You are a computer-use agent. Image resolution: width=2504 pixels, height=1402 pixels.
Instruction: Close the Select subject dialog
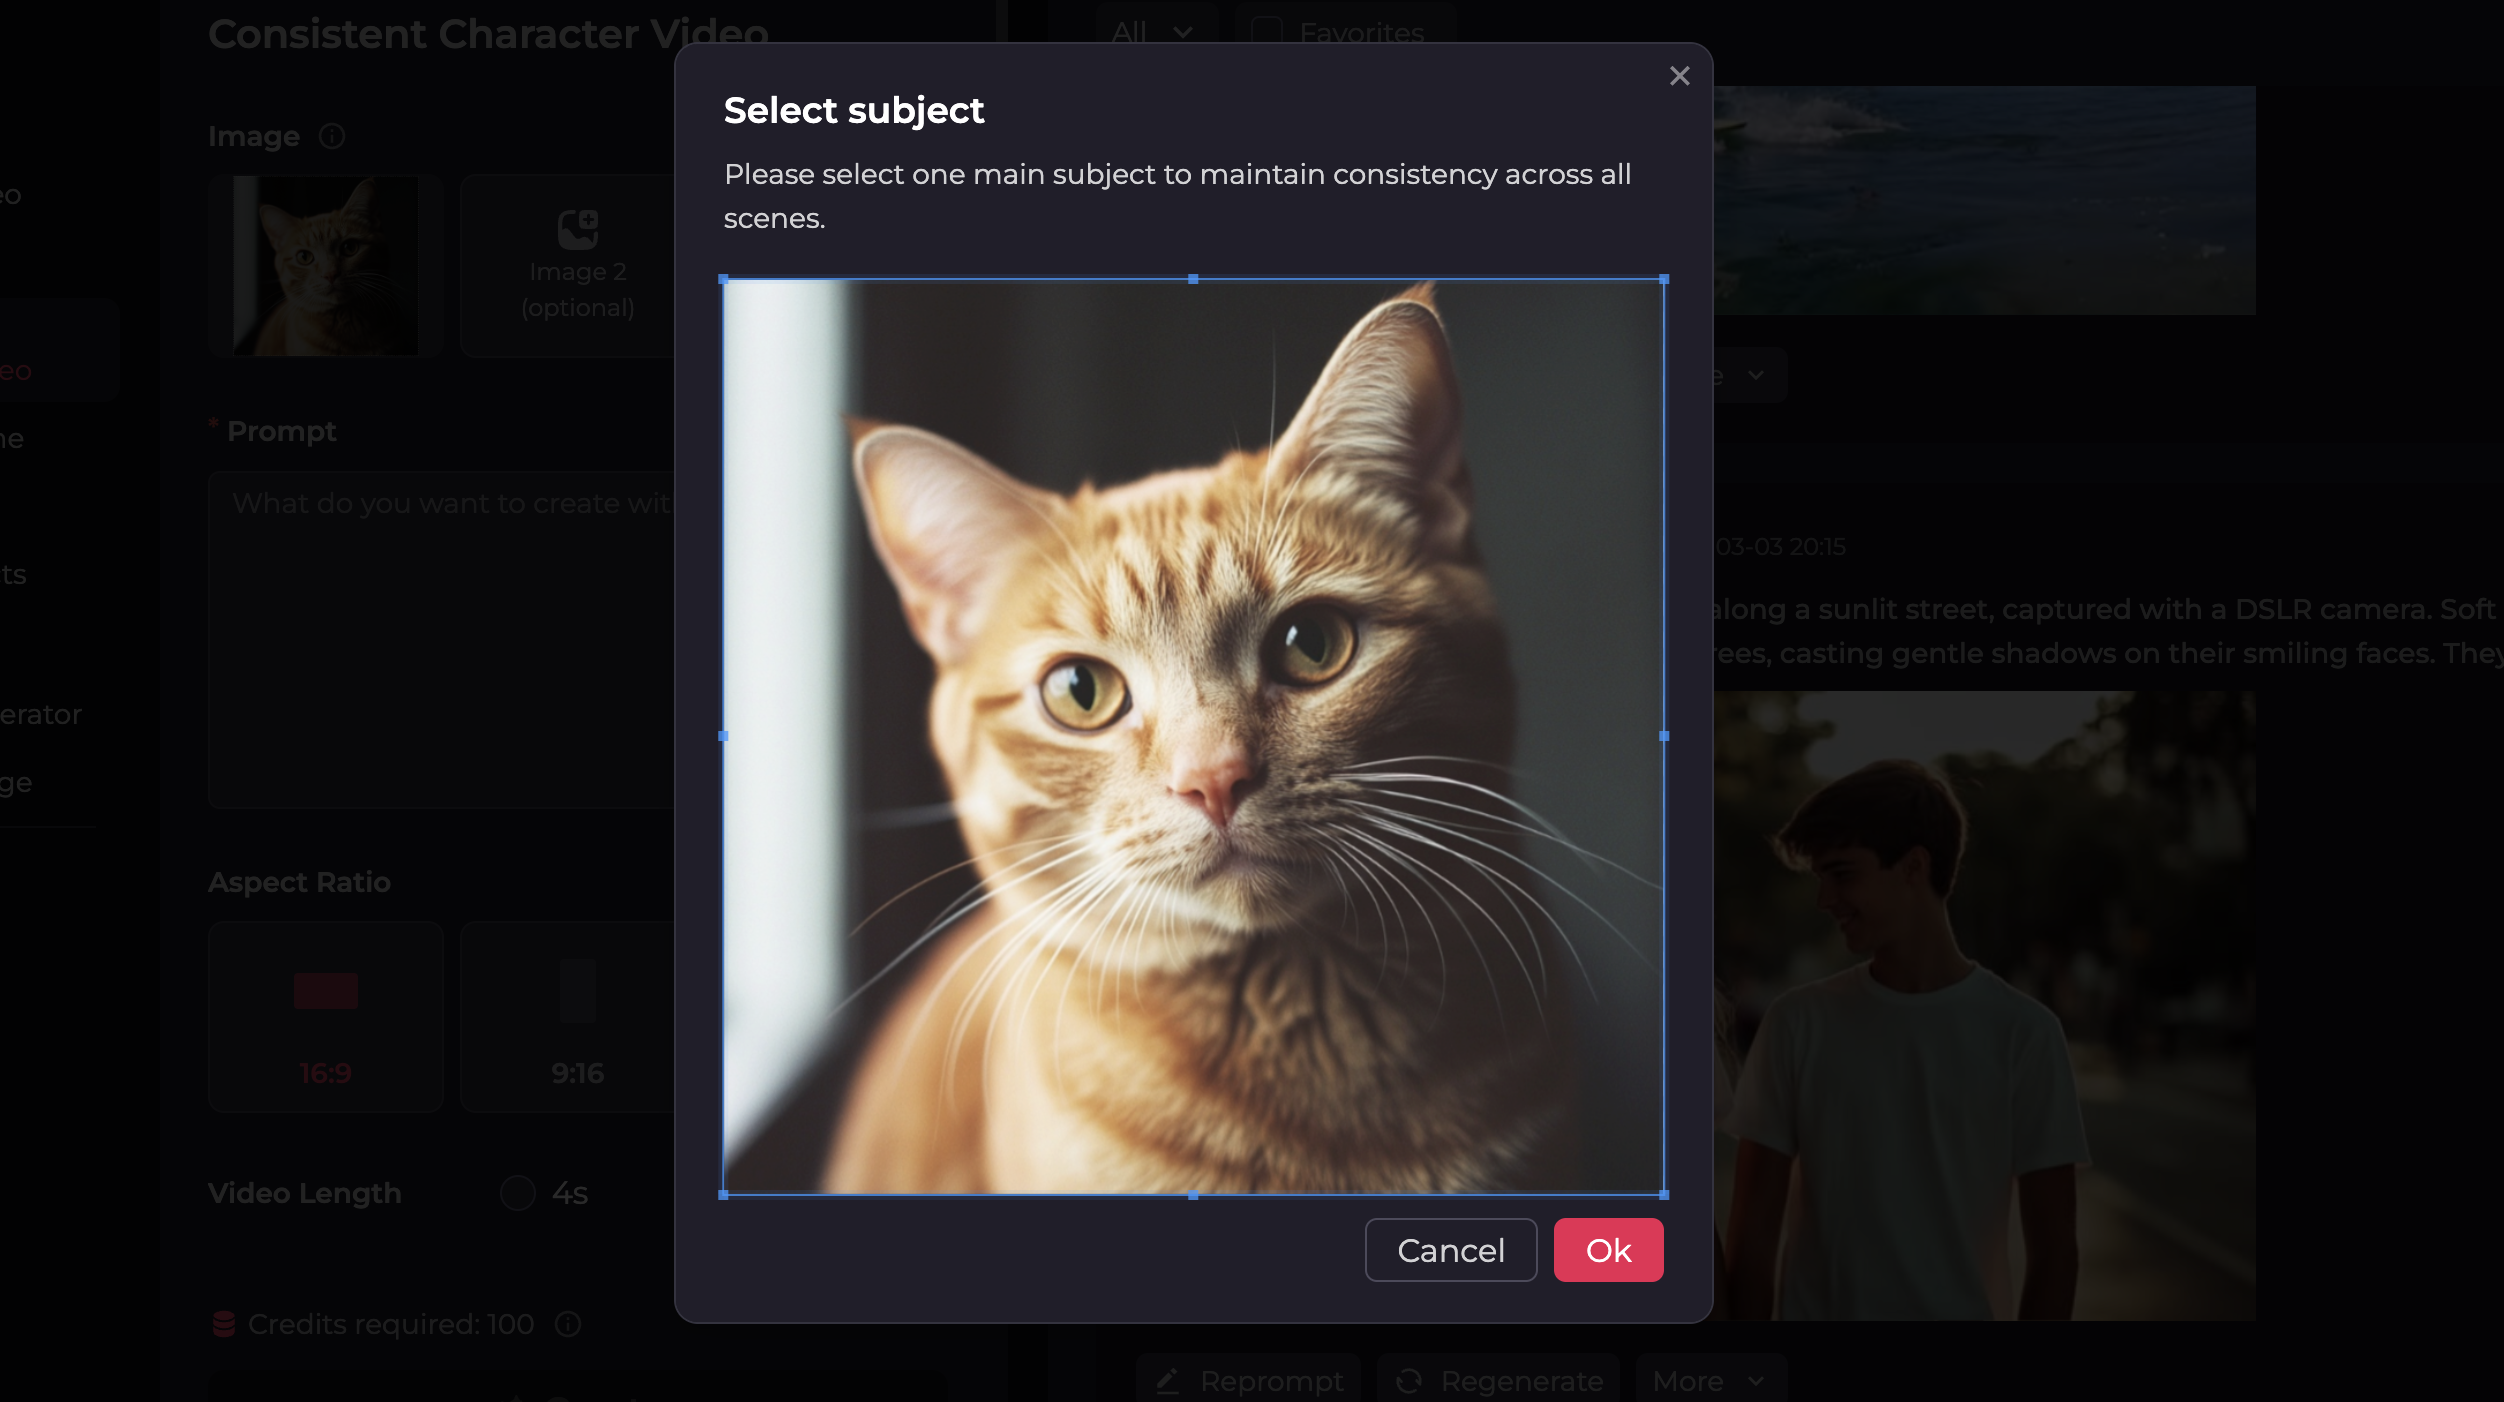1679,76
